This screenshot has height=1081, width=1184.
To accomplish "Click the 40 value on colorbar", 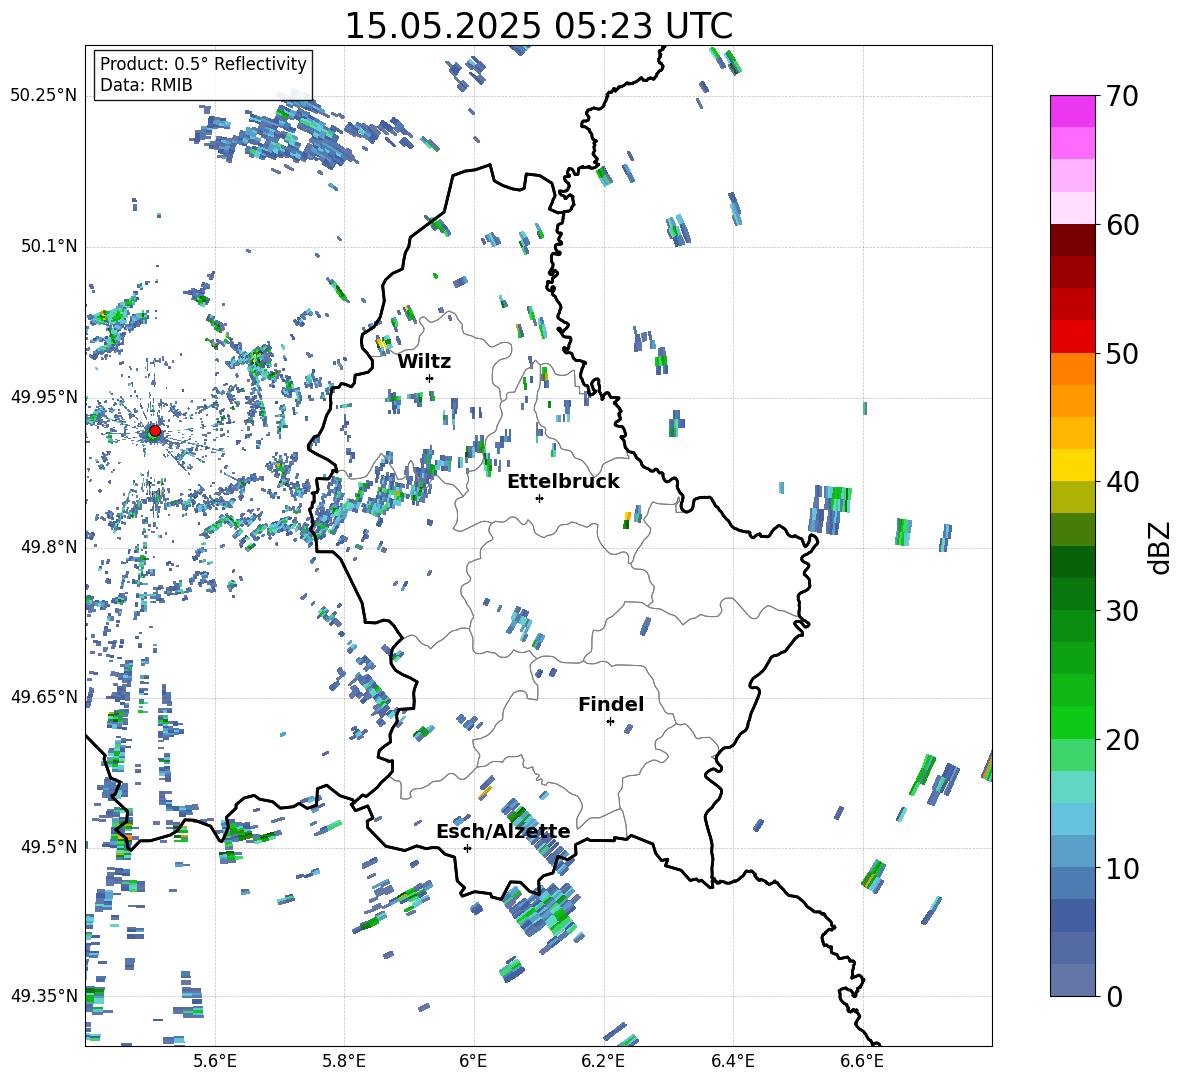I will (1122, 482).
